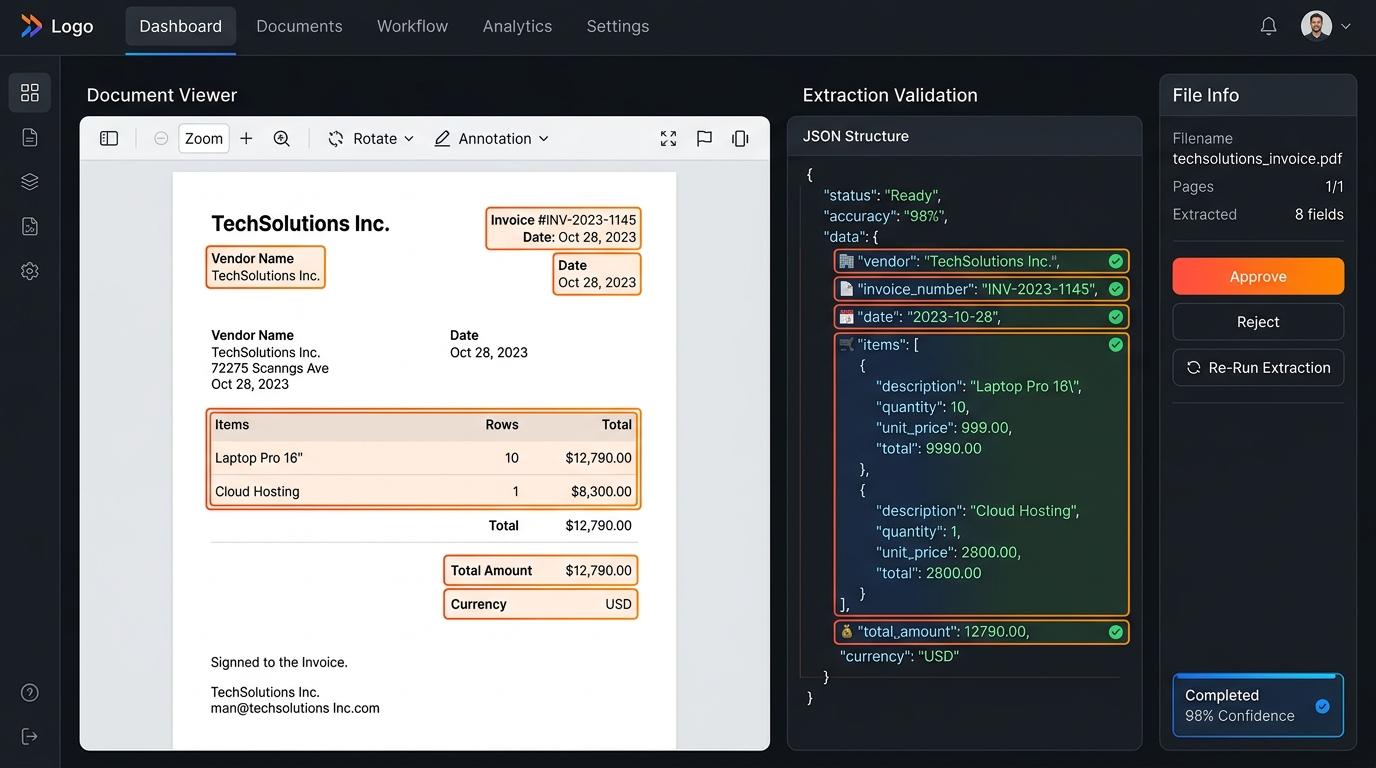1376x768 pixels.
Task: Click the "currency": "USD" JSON line
Action: tap(899, 656)
